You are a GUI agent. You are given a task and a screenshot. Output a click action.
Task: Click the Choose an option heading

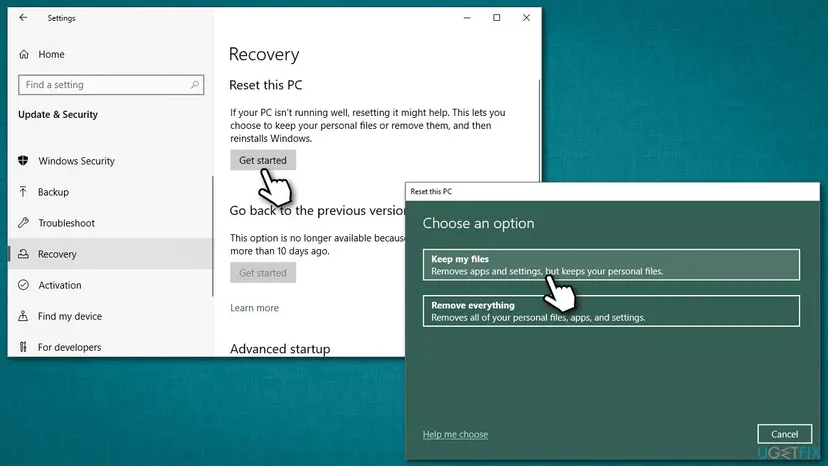[x=478, y=223]
